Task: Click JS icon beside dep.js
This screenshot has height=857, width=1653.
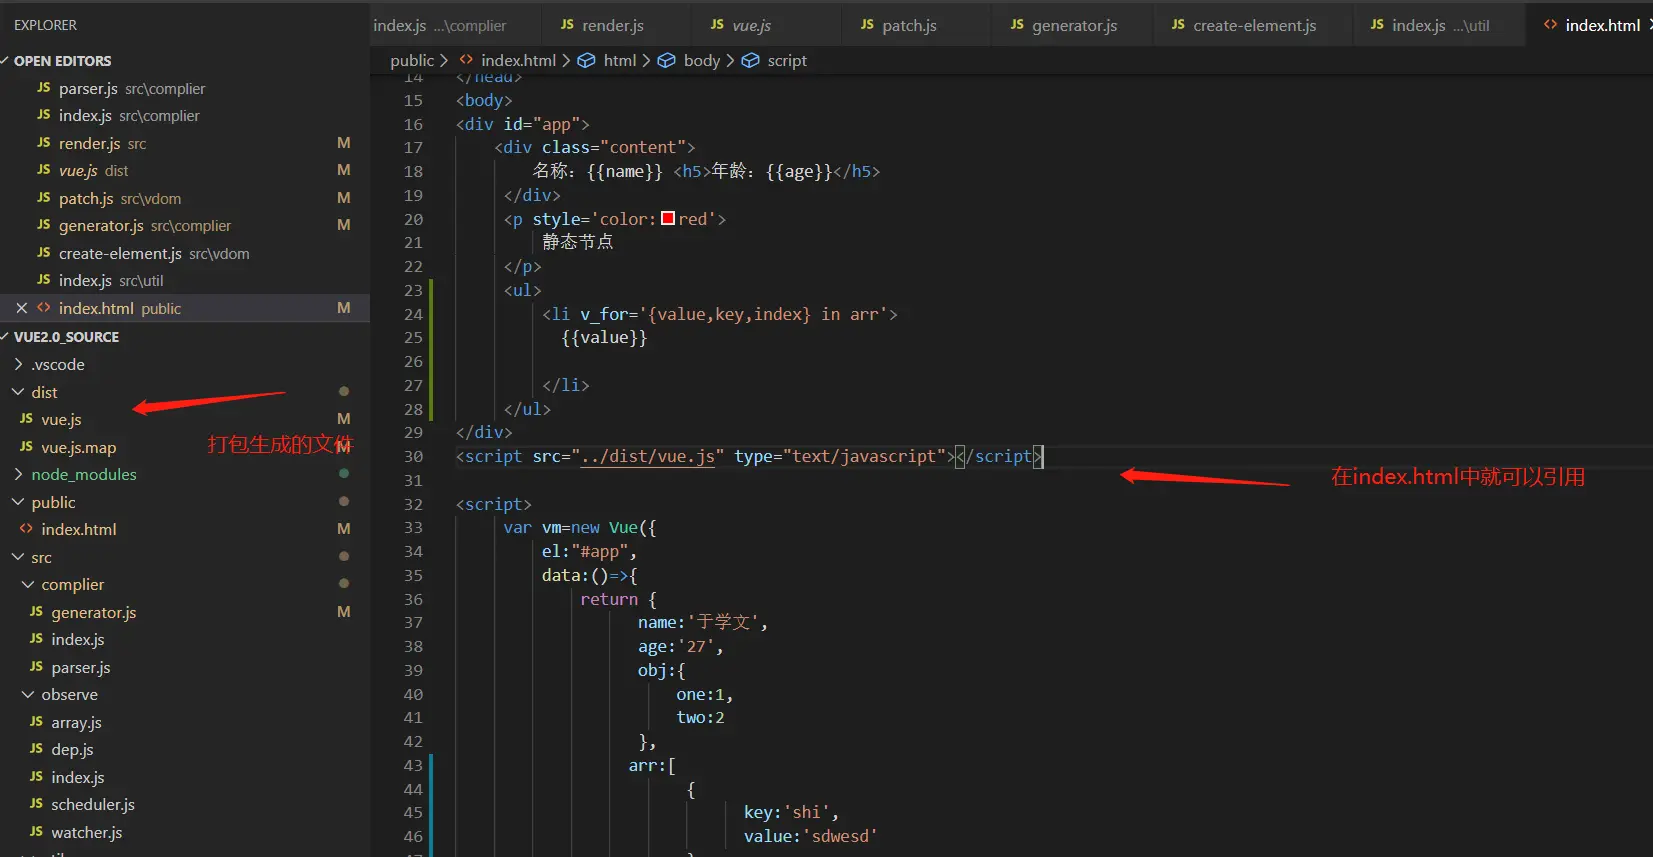Action: [x=36, y=749]
